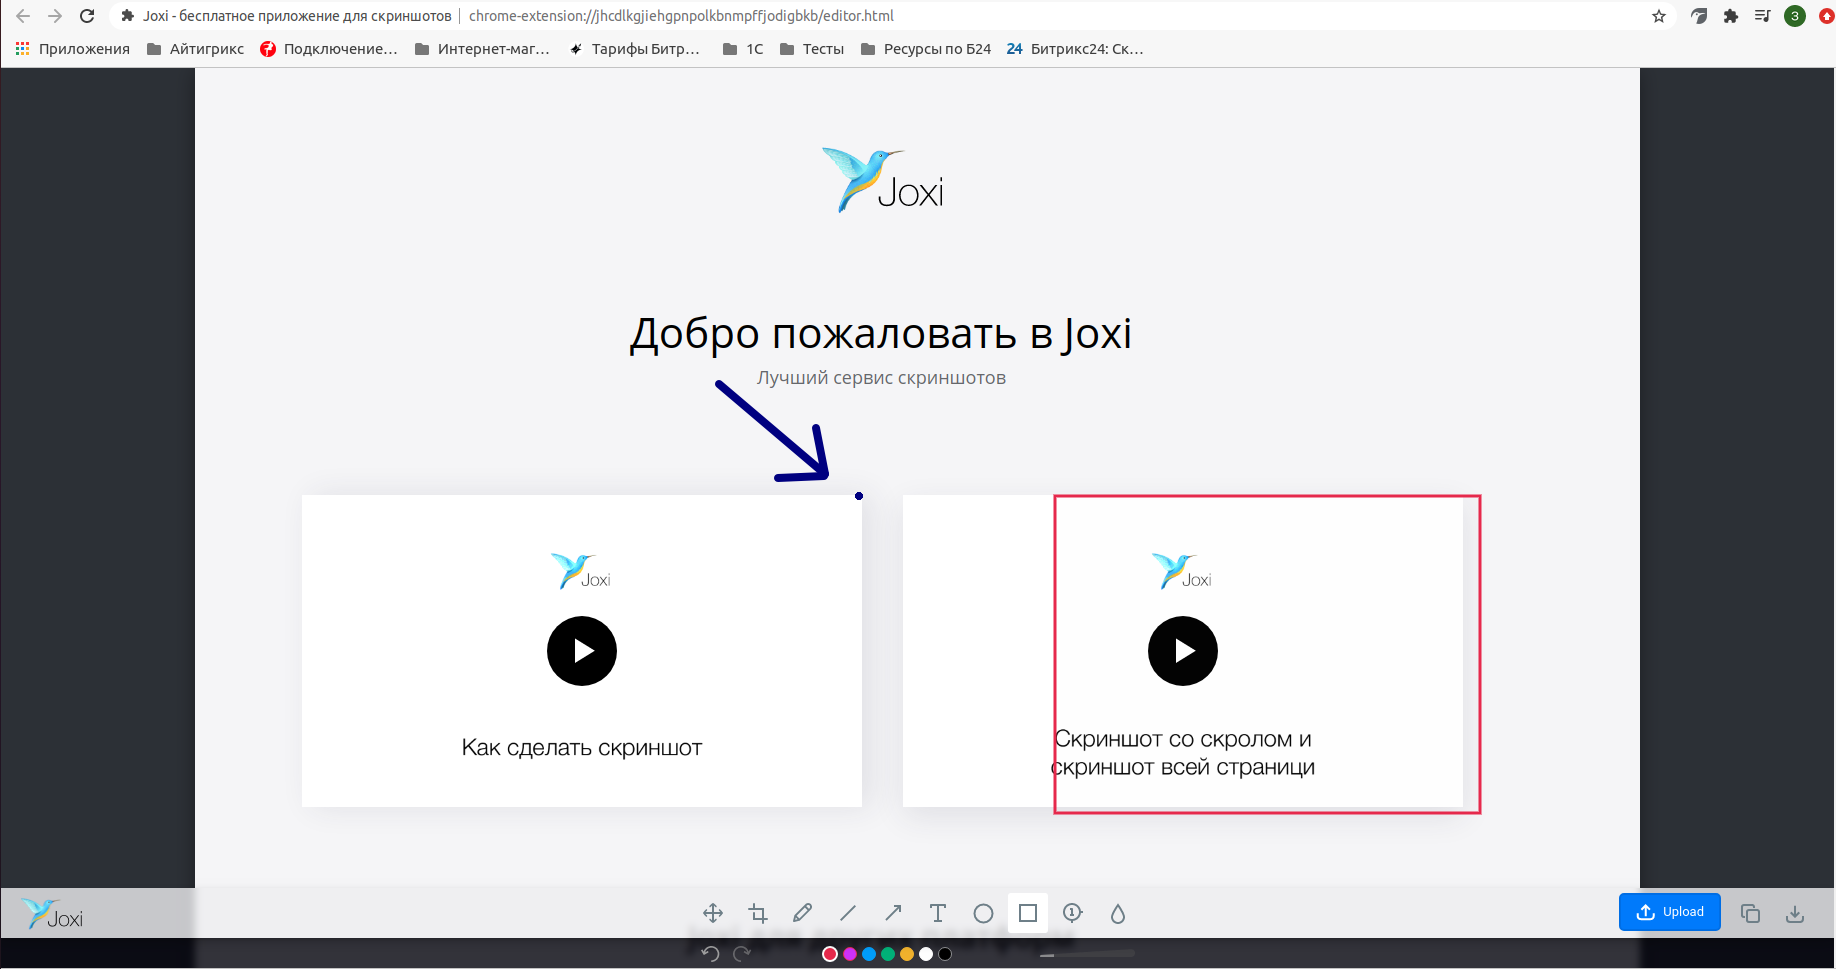Pick the magenta color swatch
Viewport: 1836px width, 969px height.
coord(850,954)
